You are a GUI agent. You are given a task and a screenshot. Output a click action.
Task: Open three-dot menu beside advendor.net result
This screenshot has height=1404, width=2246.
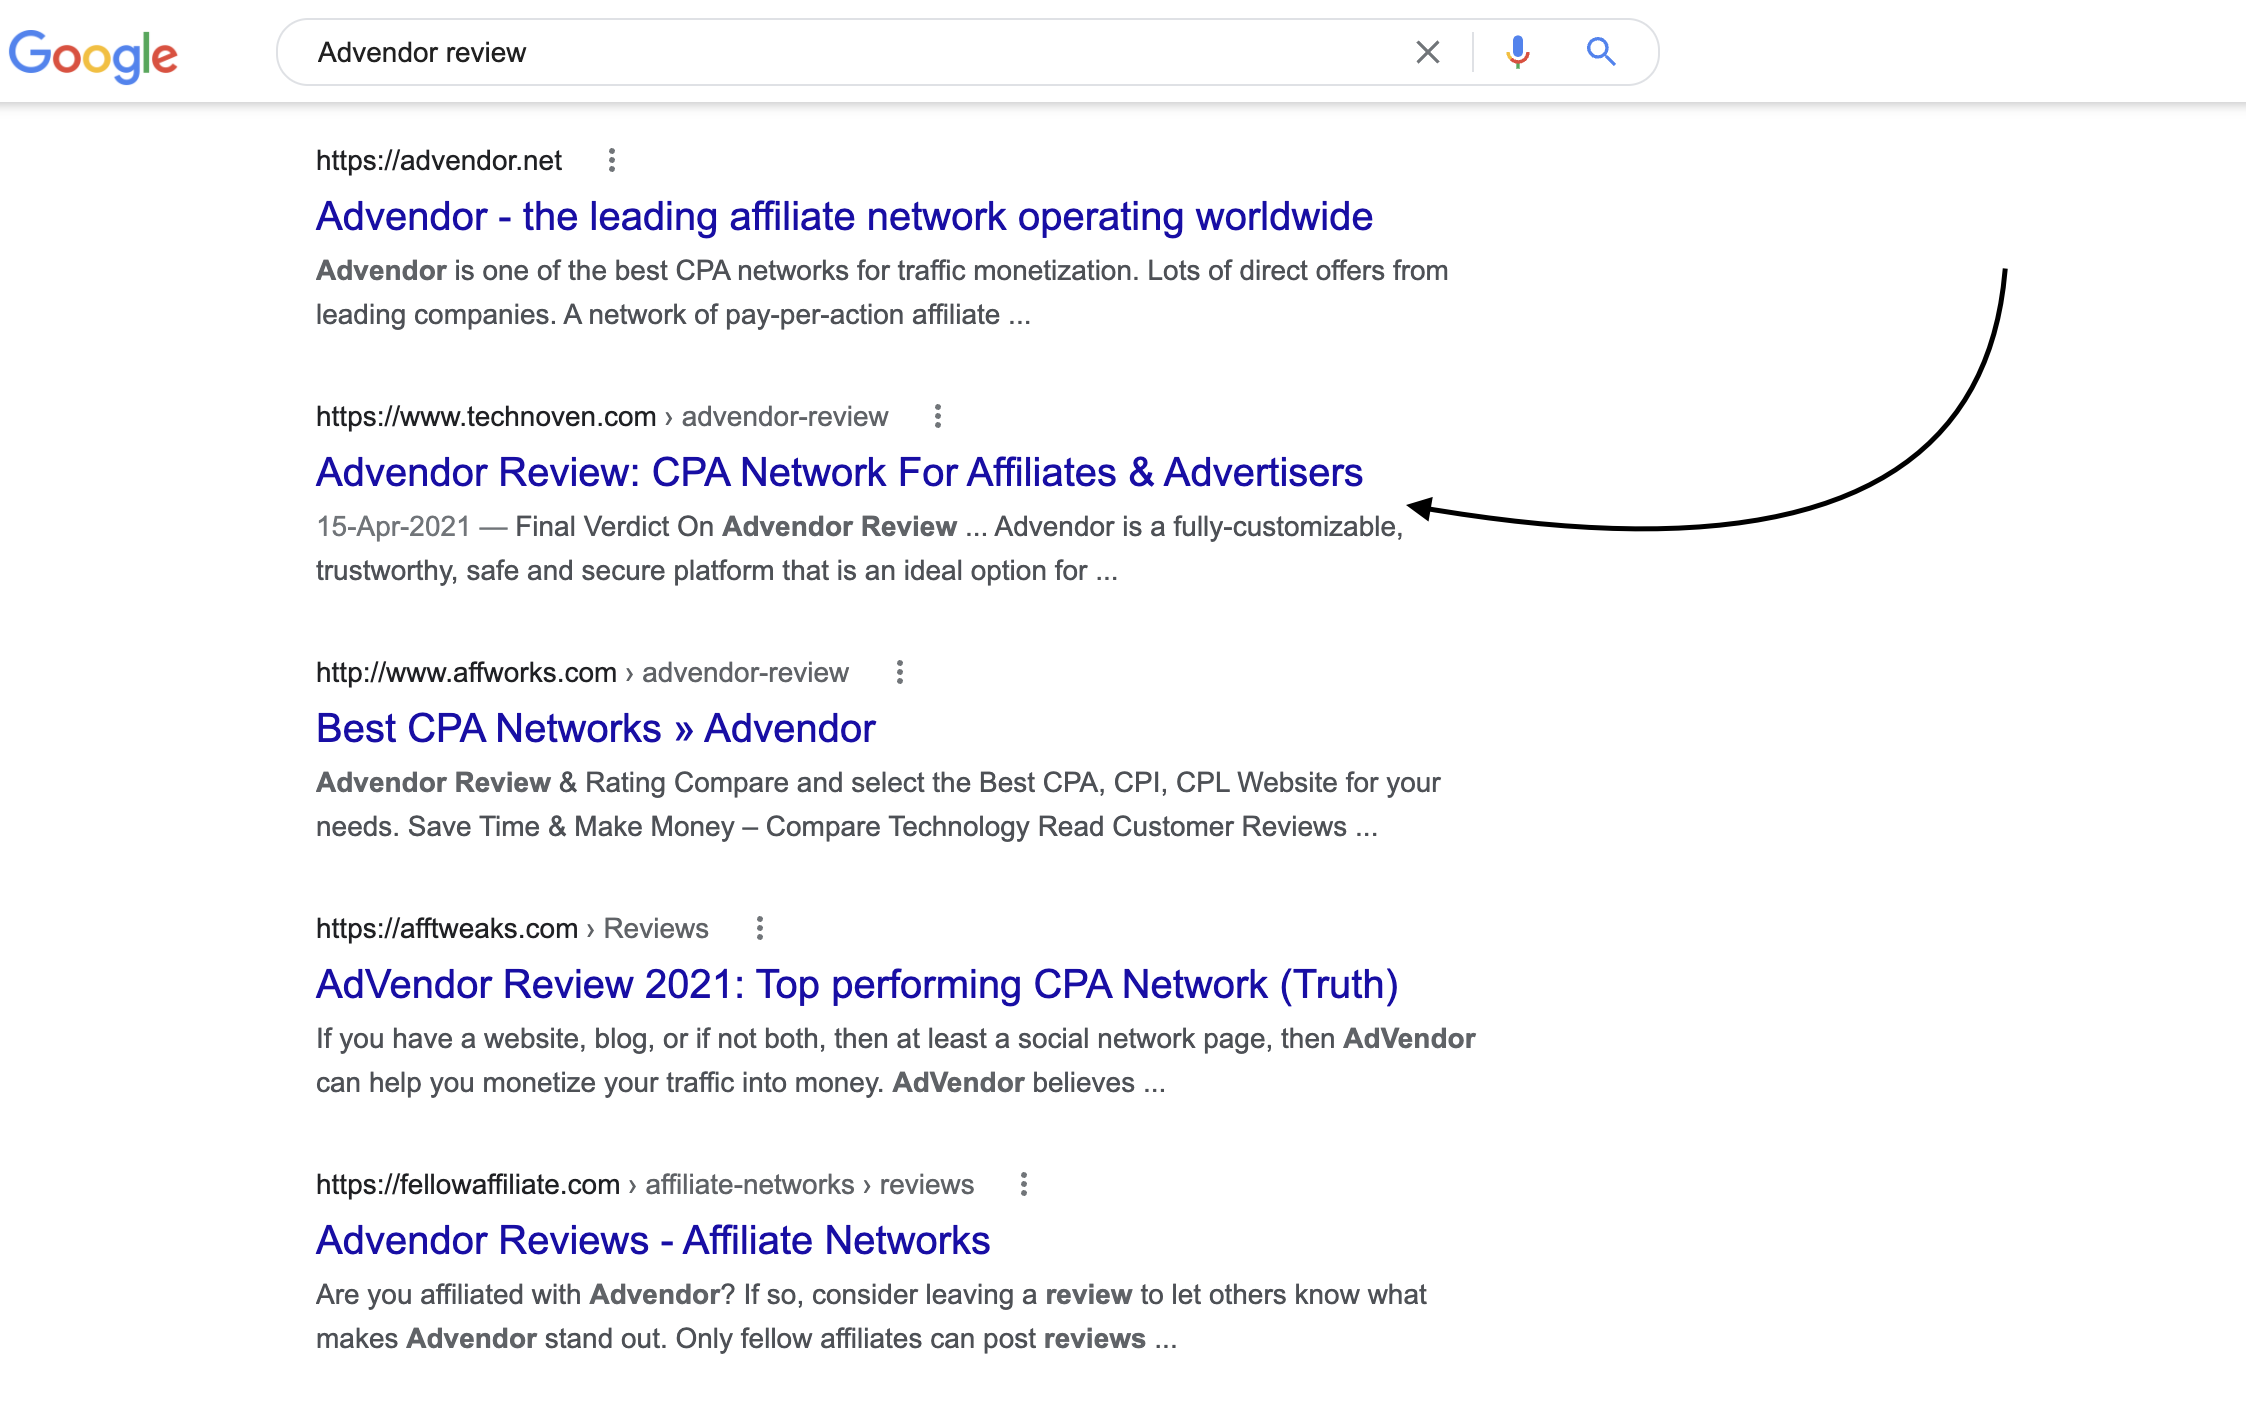coord(612,160)
